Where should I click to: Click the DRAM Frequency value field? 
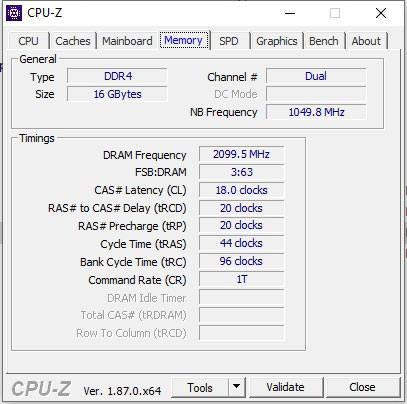pyautogui.click(x=241, y=154)
